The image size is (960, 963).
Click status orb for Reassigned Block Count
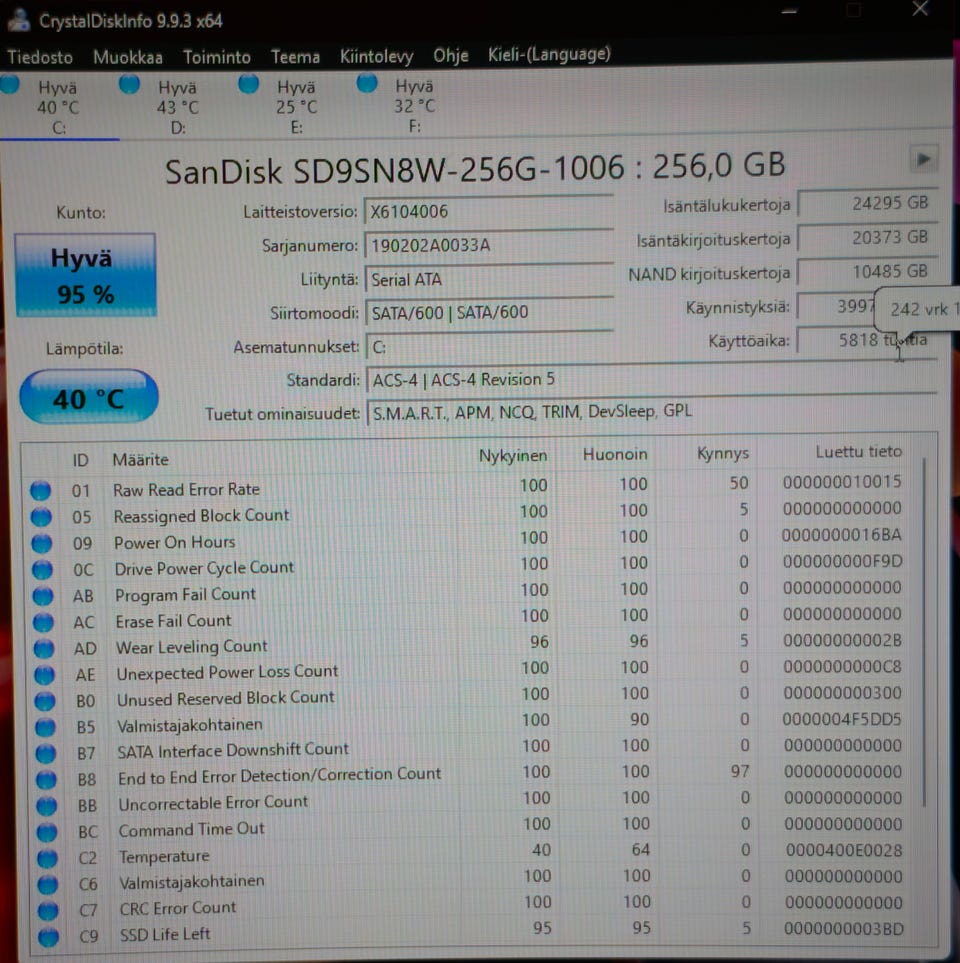[x=41, y=517]
